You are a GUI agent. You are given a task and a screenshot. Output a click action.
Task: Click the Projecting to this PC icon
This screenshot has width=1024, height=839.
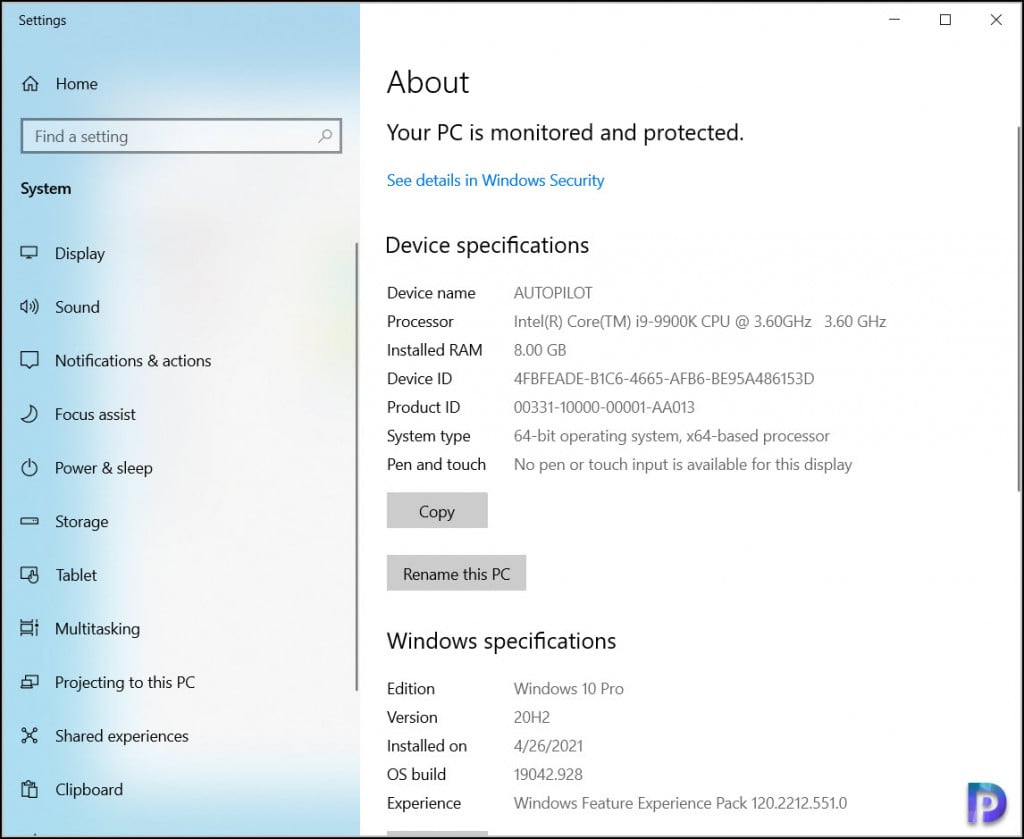click(x=29, y=682)
